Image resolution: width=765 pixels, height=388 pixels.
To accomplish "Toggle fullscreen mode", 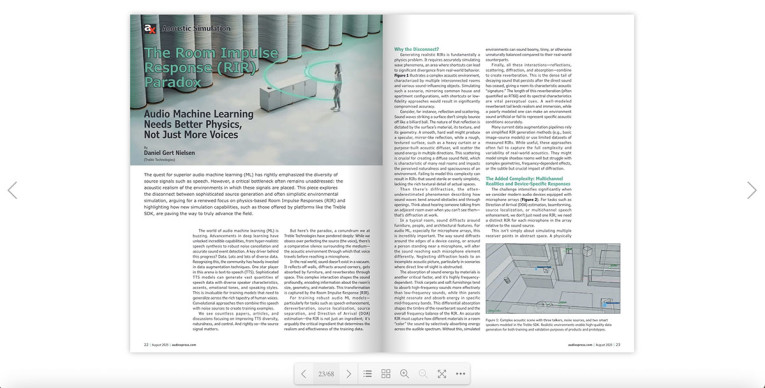I will (x=442, y=374).
